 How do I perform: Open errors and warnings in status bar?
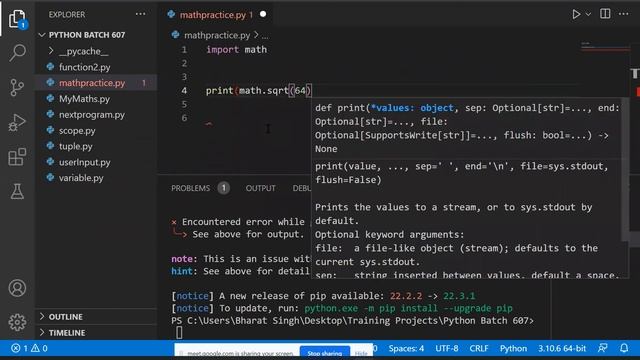coord(29,348)
